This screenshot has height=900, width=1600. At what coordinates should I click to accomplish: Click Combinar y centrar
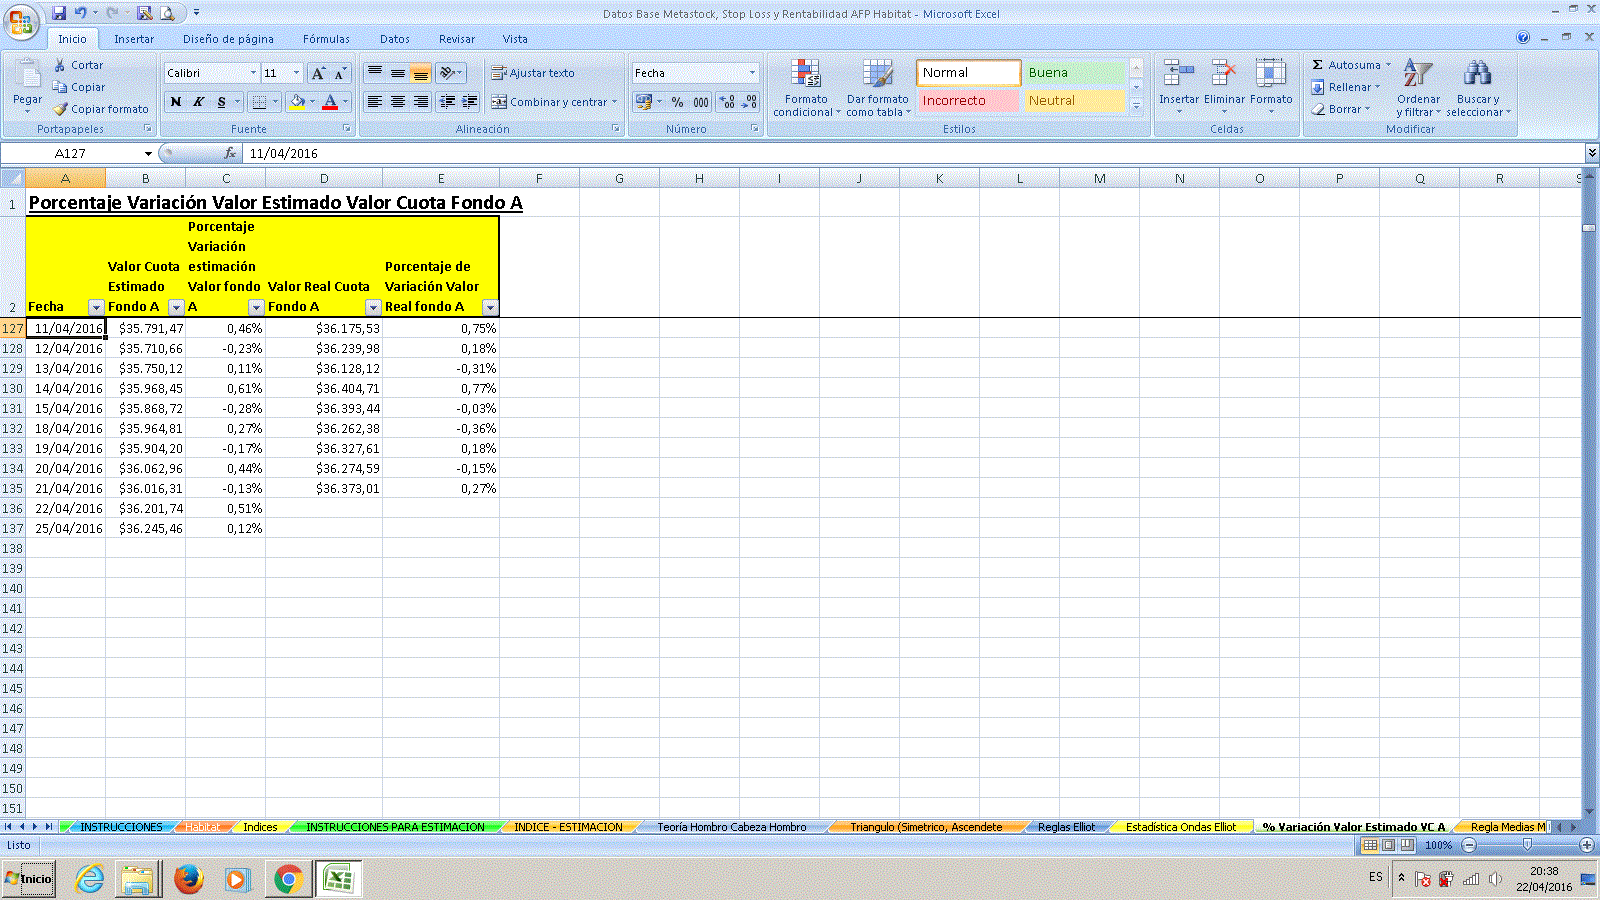tap(549, 102)
